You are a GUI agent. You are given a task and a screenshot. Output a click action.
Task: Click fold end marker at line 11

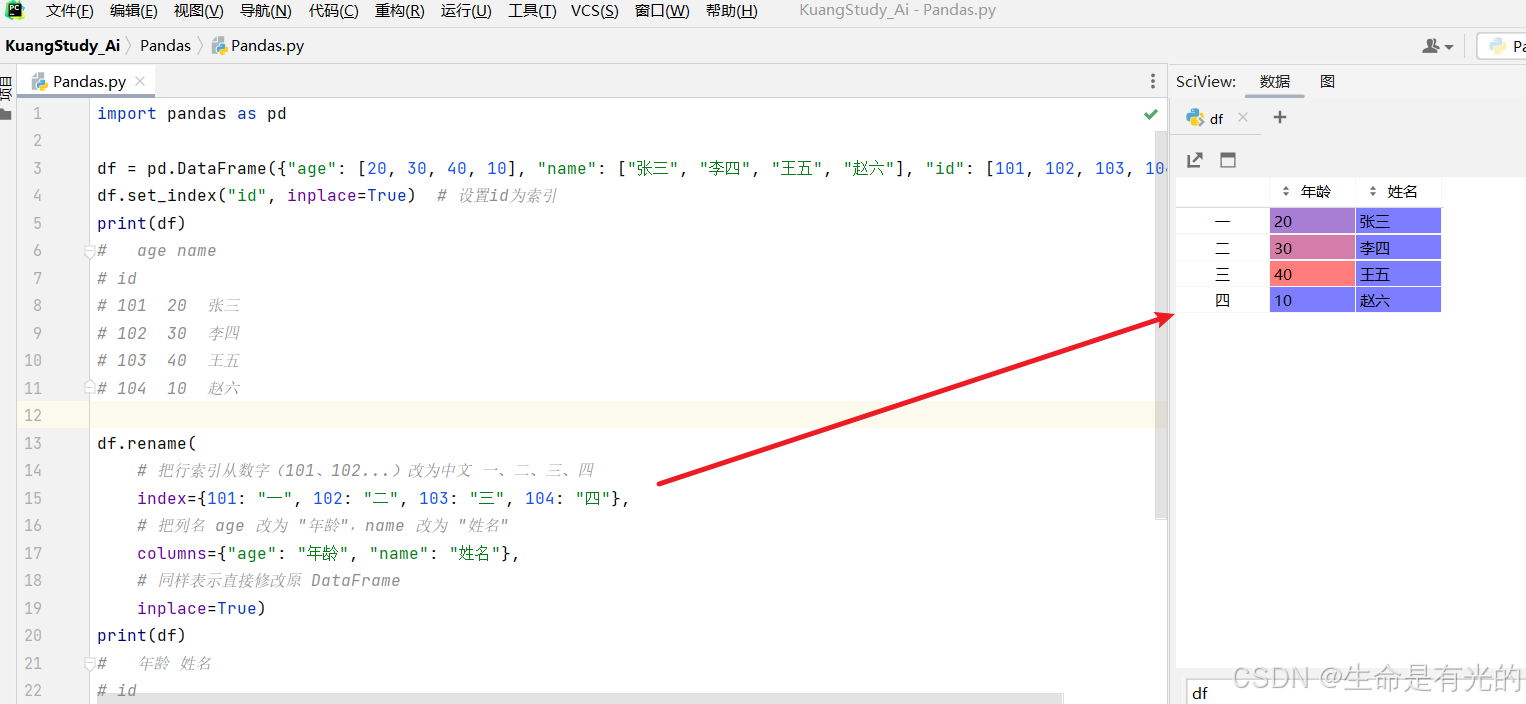(89, 387)
